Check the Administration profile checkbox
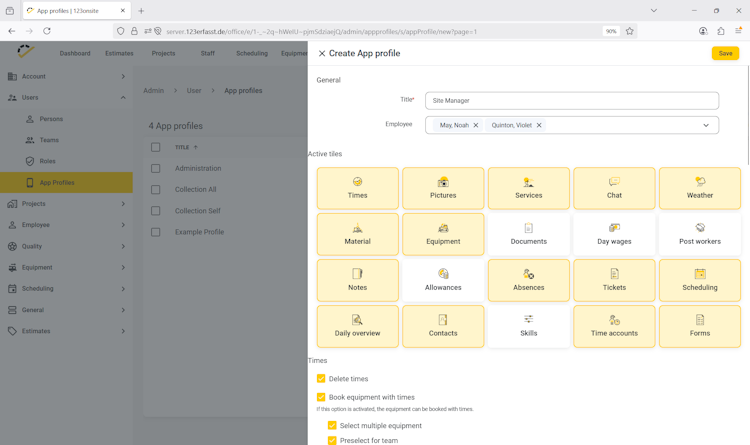Screen dimensions: 750x445 [x=155, y=168]
